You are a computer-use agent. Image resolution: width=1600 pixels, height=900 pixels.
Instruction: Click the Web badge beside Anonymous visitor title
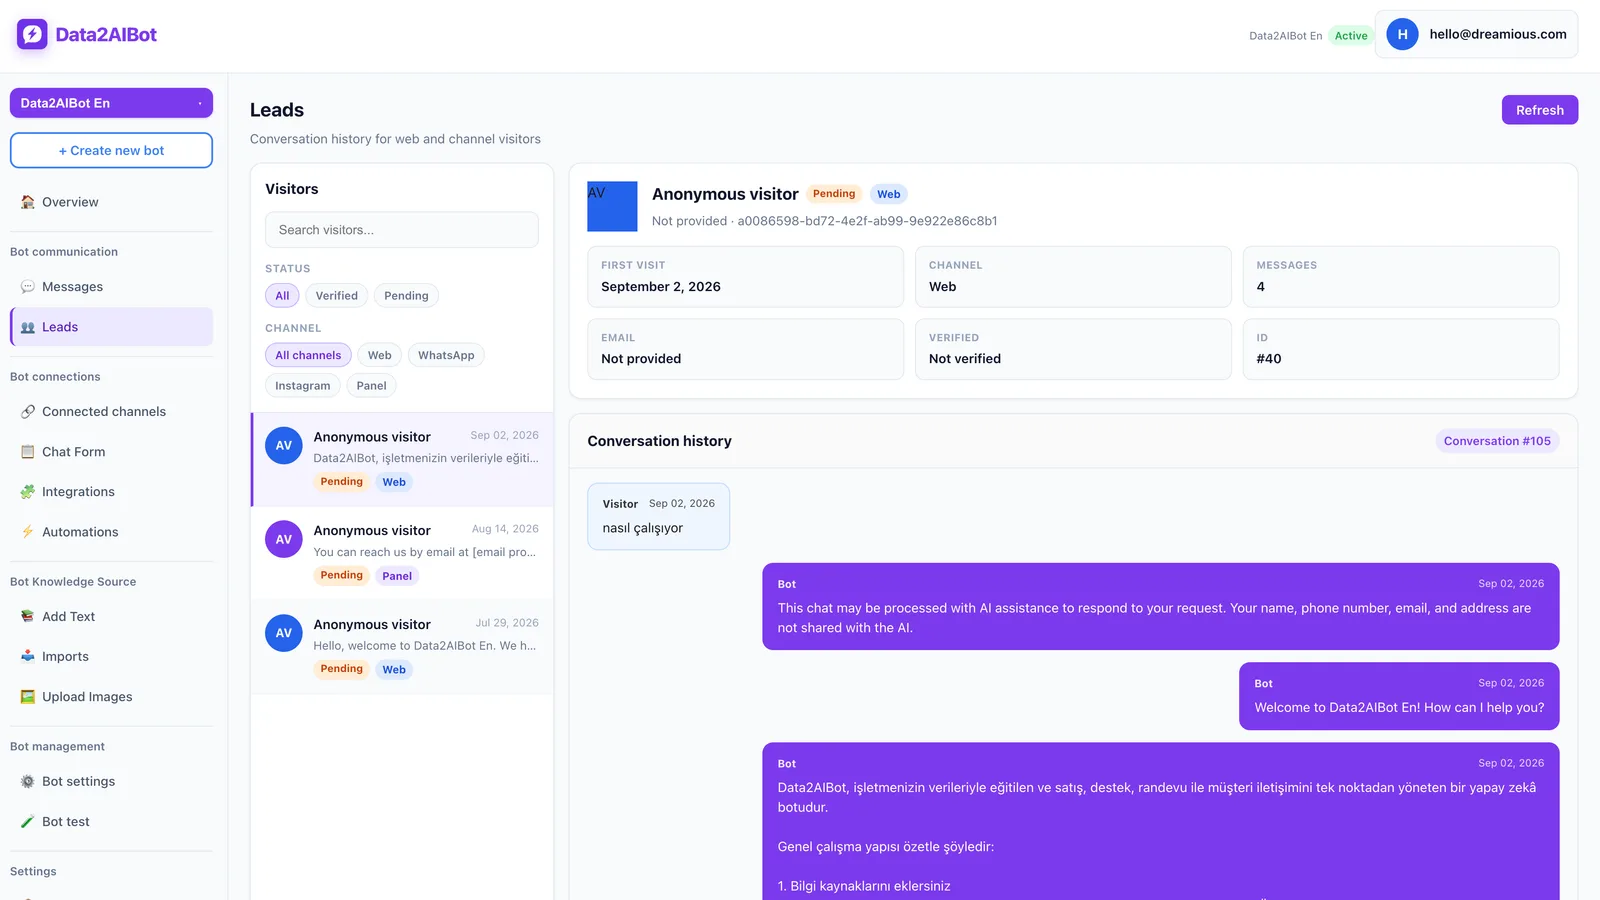tap(889, 194)
